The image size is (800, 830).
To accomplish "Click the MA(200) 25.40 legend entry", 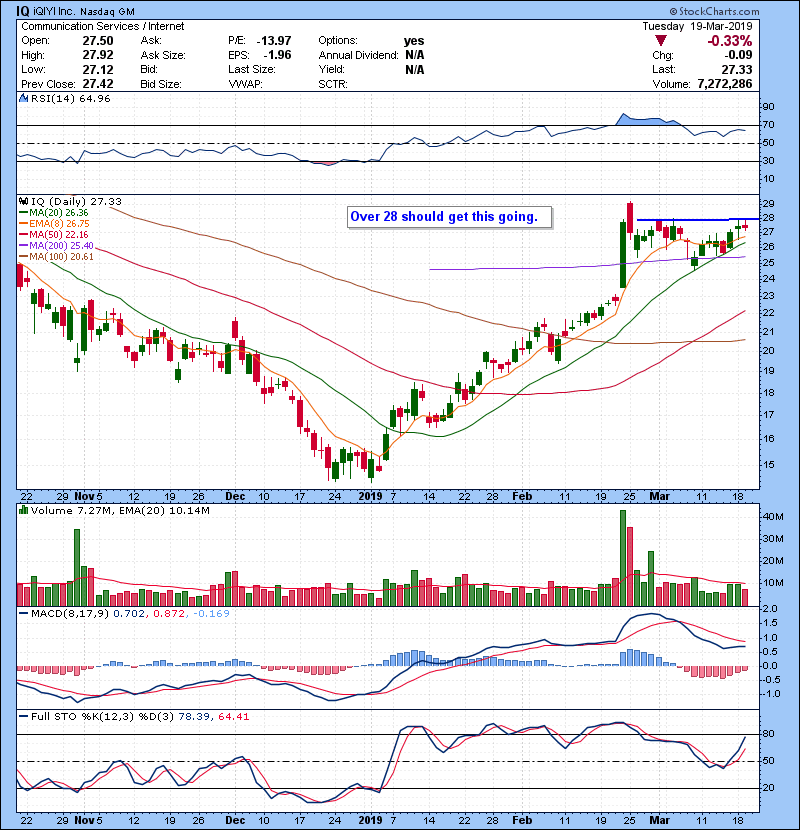I will [57, 246].
